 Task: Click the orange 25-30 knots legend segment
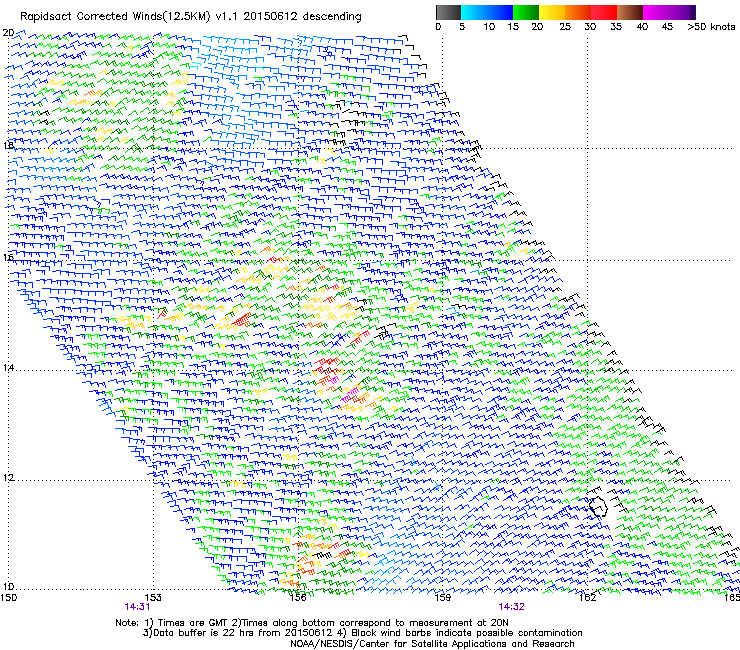pos(578,12)
